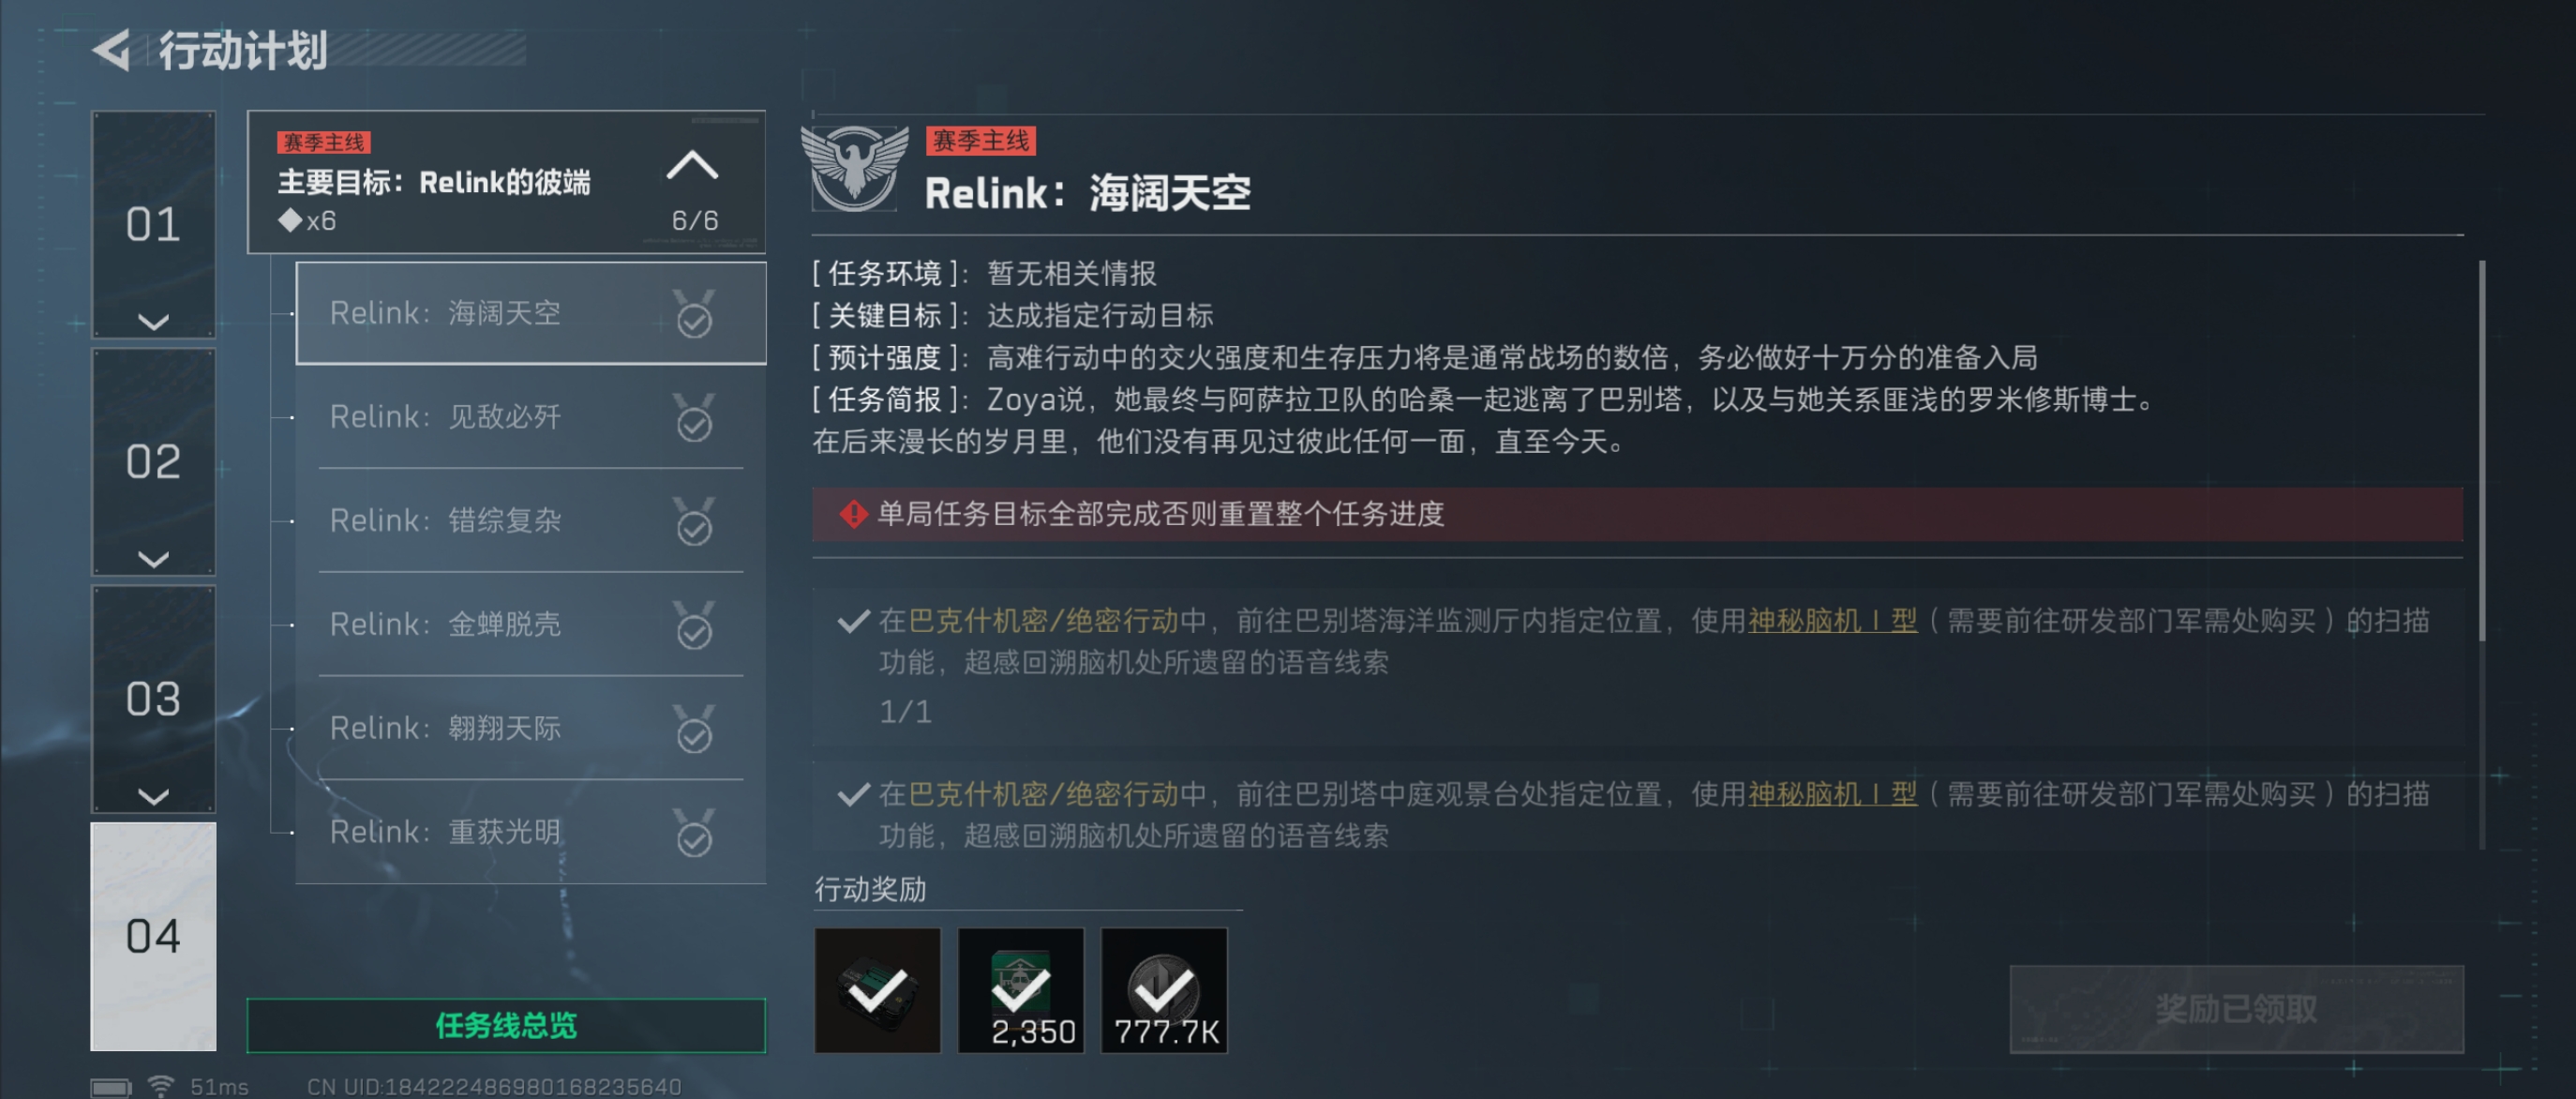Click completion medal for Relink：重获光明

point(694,833)
